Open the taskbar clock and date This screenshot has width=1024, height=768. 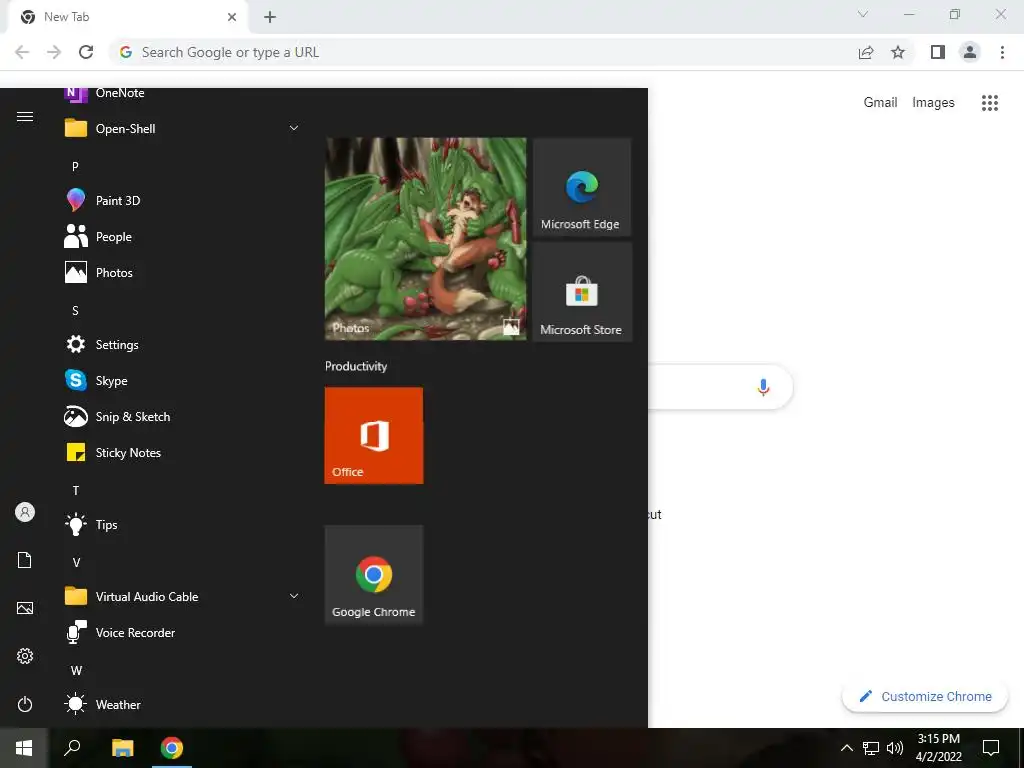click(x=938, y=748)
